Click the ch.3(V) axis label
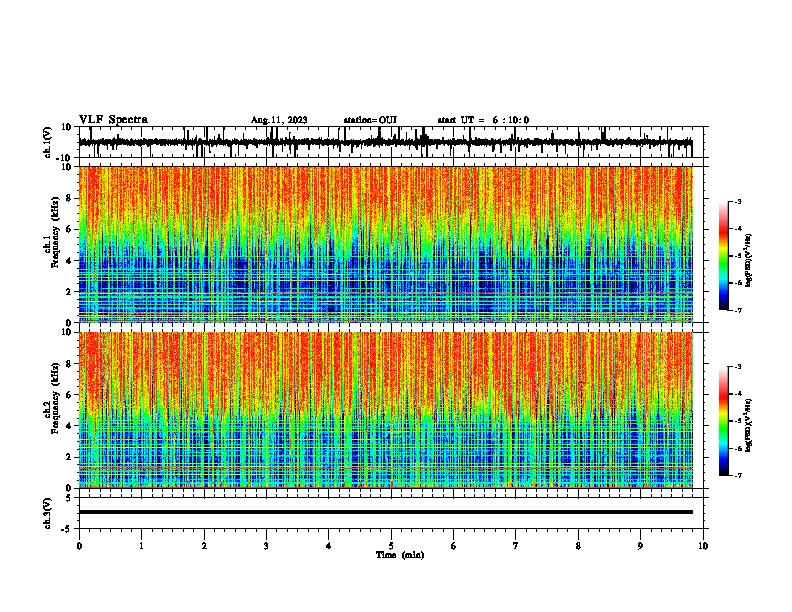 pyautogui.click(x=48, y=513)
